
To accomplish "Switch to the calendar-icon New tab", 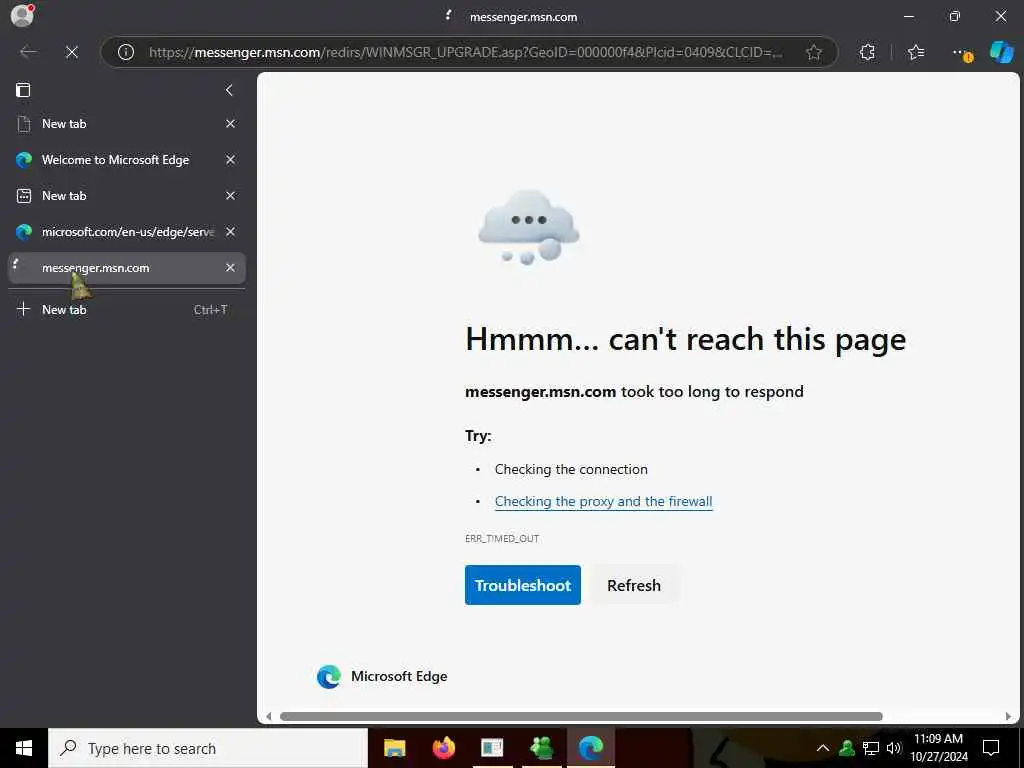I will 127,196.
